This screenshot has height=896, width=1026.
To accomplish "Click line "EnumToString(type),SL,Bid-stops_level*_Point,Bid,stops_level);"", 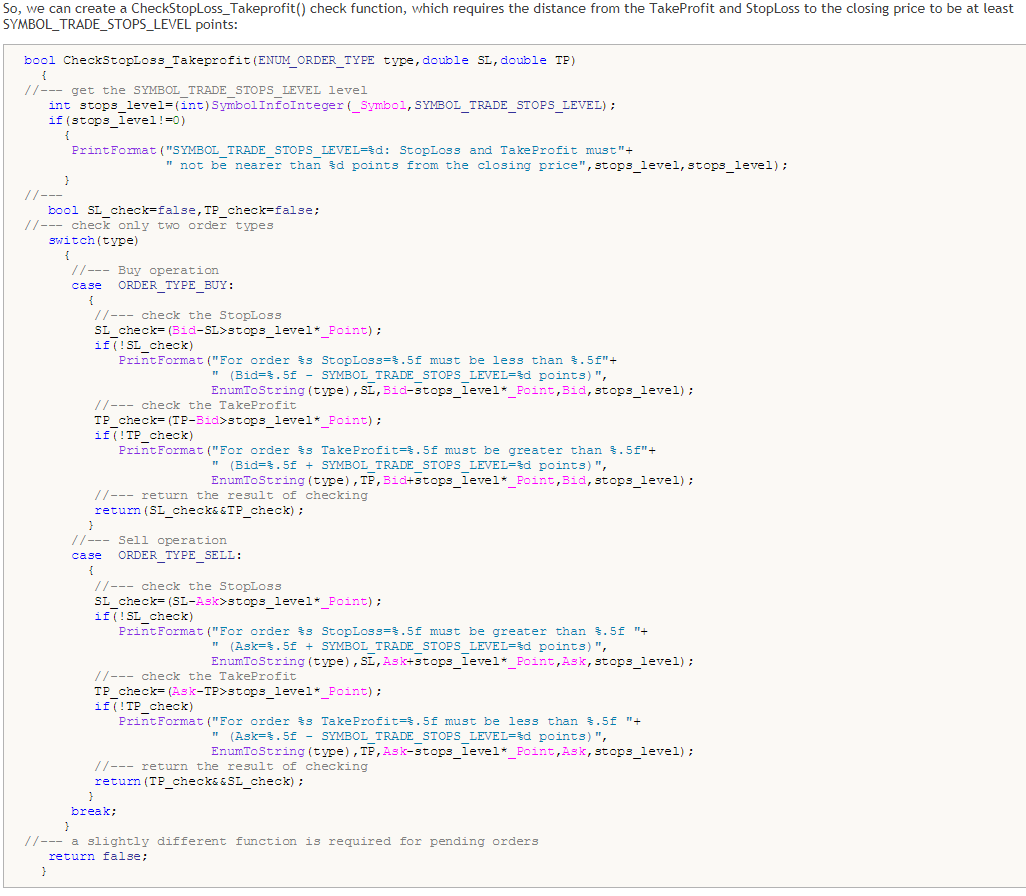I will click(x=452, y=391).
